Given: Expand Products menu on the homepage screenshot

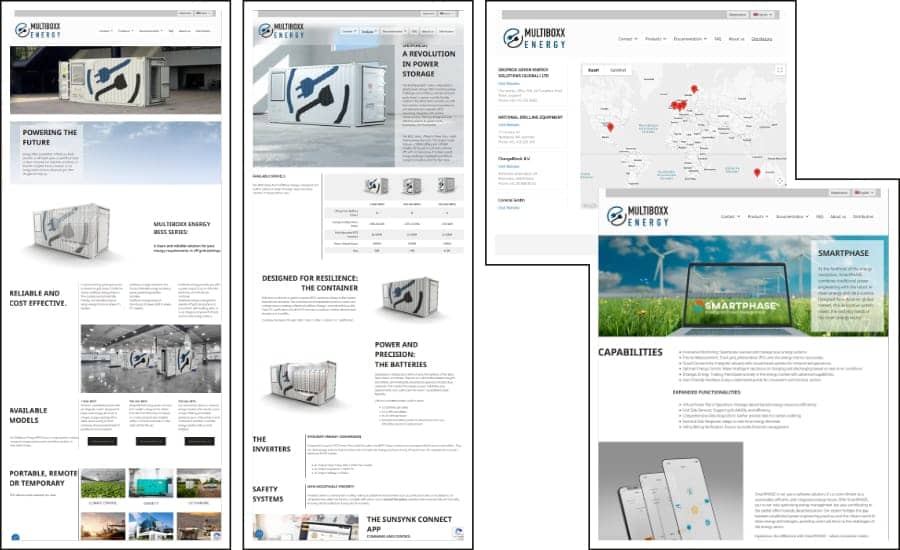Looking at the screenshot, I should 126,31.
